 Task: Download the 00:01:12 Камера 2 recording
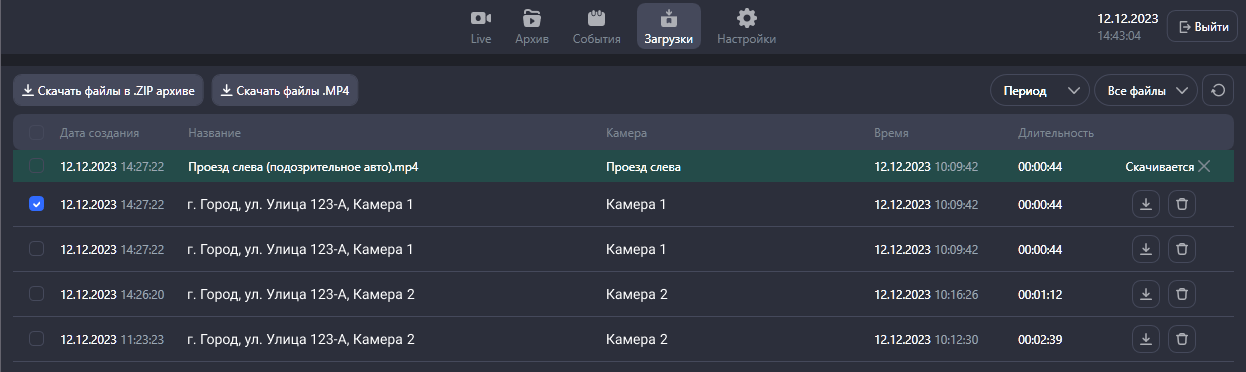point(1146,294)
